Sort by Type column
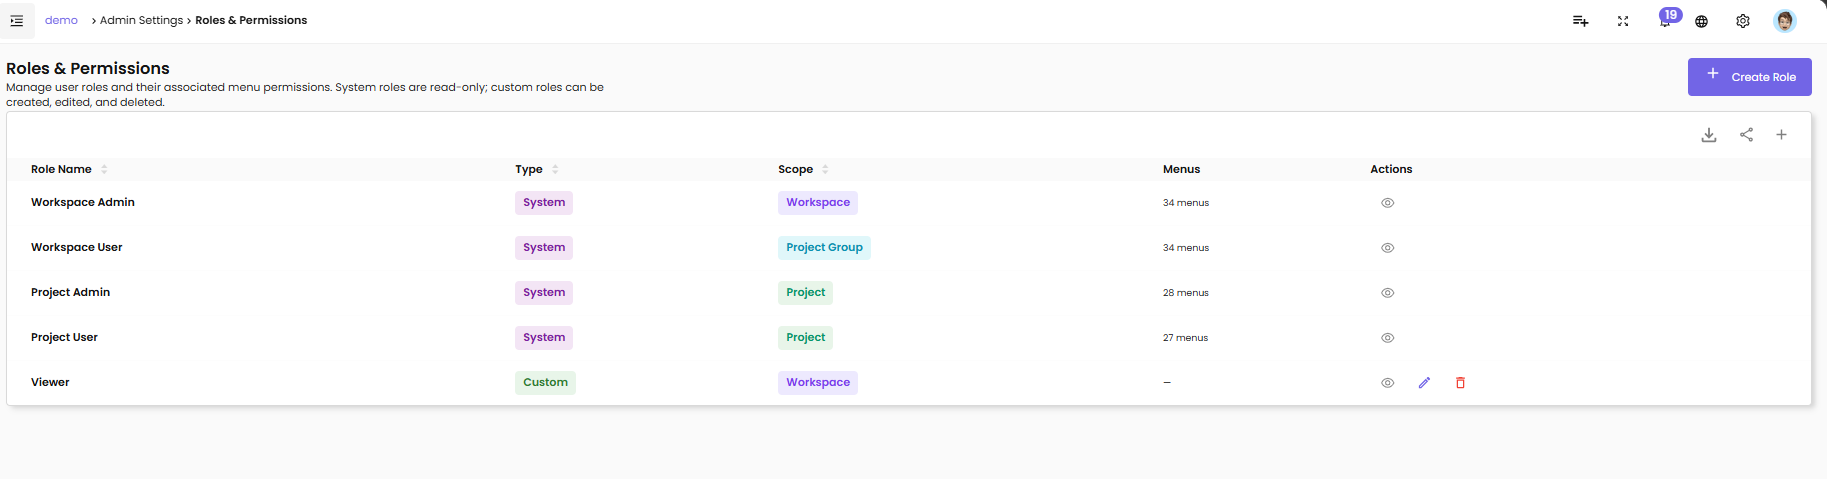Screen dimensions: 1827x479 tap(555, 169)
